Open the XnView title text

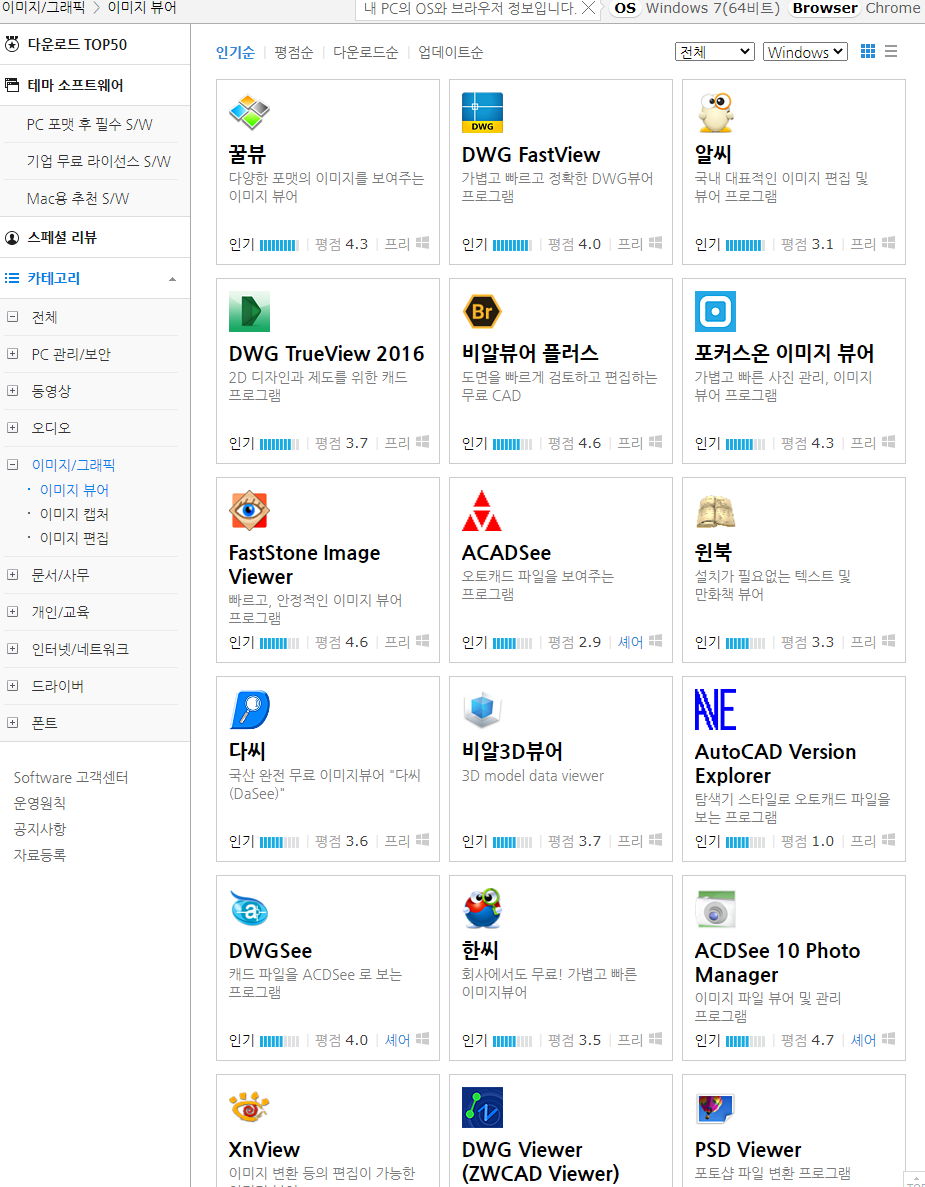264,1149
